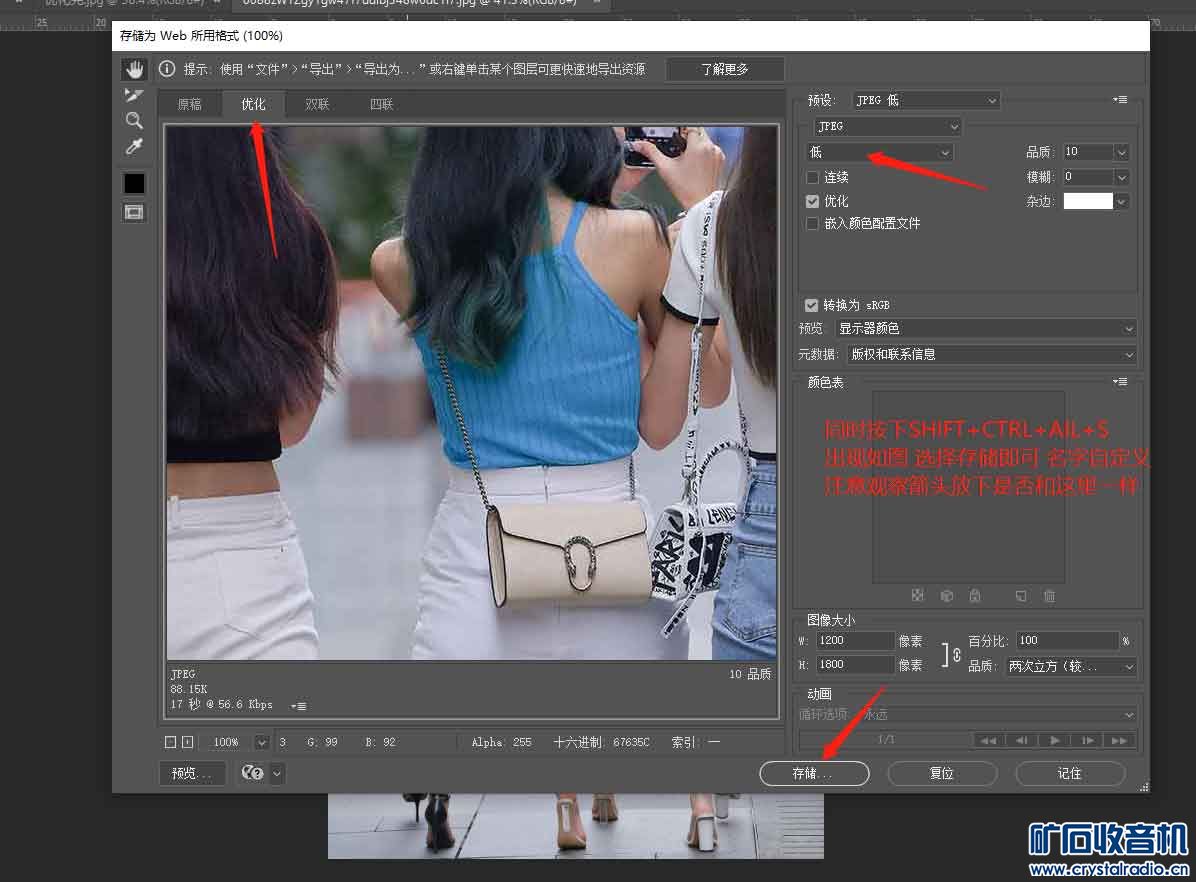Select the Eyedropper tool
This screenshot has width=1196, height=882.
(x=134, y=147)
